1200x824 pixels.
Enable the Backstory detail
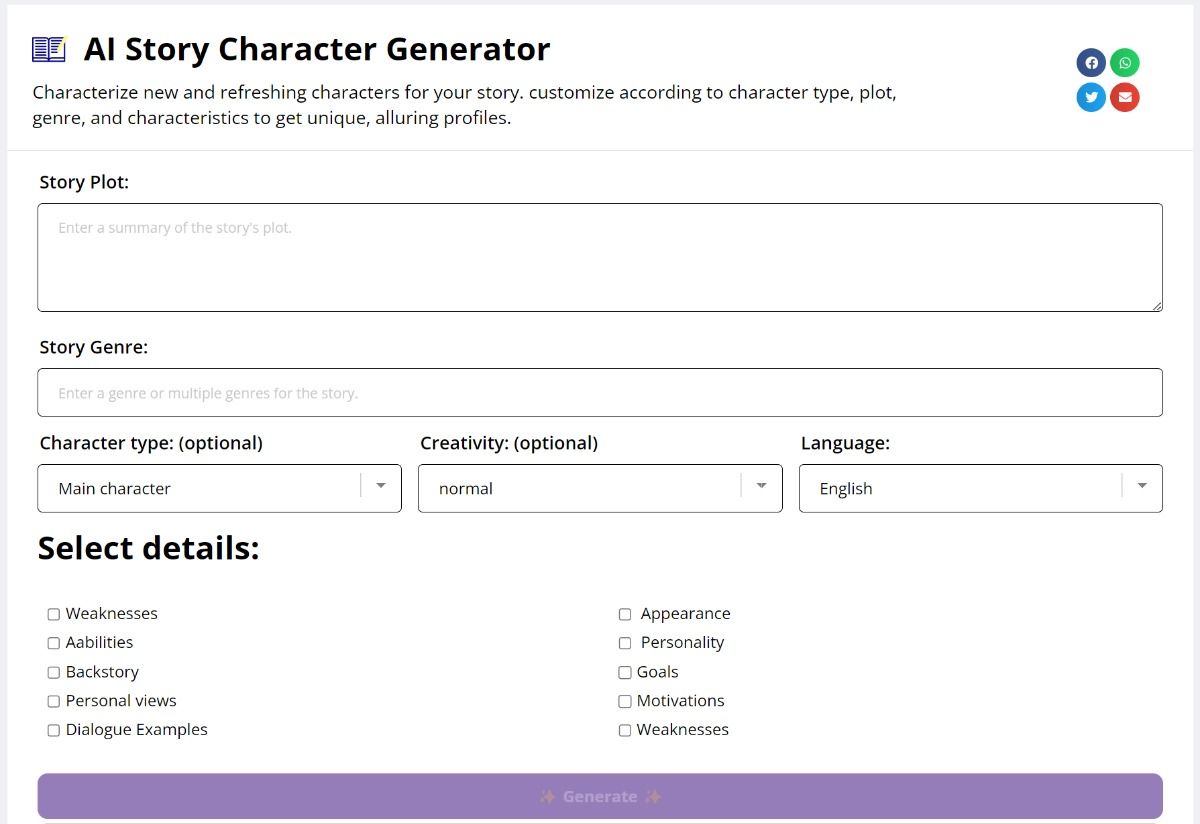(x=53, y=672)
